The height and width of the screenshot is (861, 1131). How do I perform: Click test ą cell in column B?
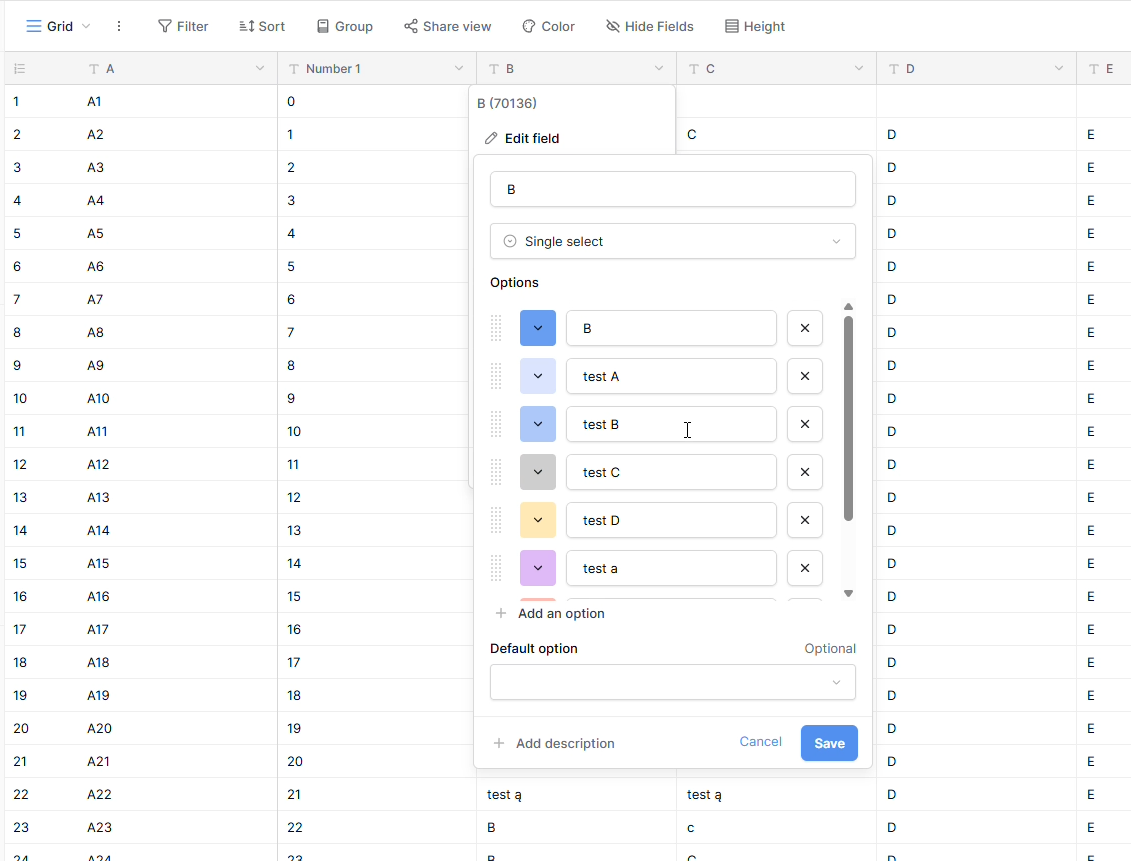pyautogui.click(x=576, y=794)
